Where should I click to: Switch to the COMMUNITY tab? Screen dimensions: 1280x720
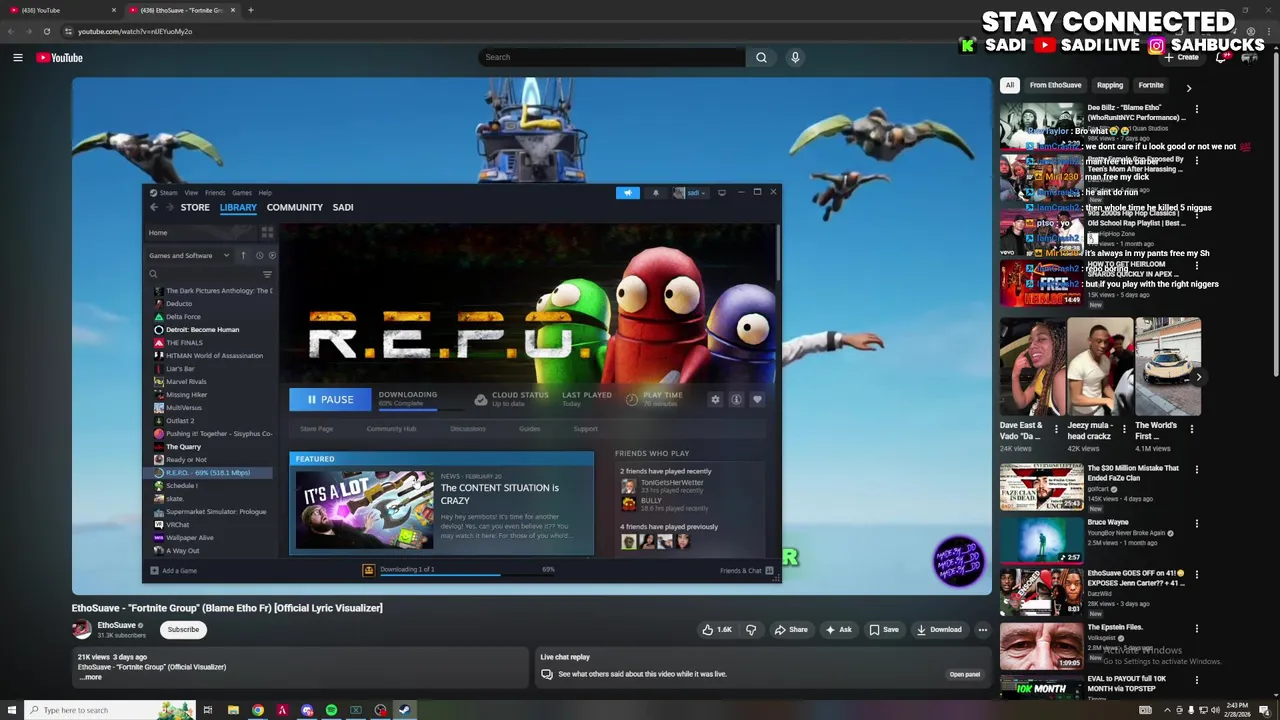pos(295,207)
